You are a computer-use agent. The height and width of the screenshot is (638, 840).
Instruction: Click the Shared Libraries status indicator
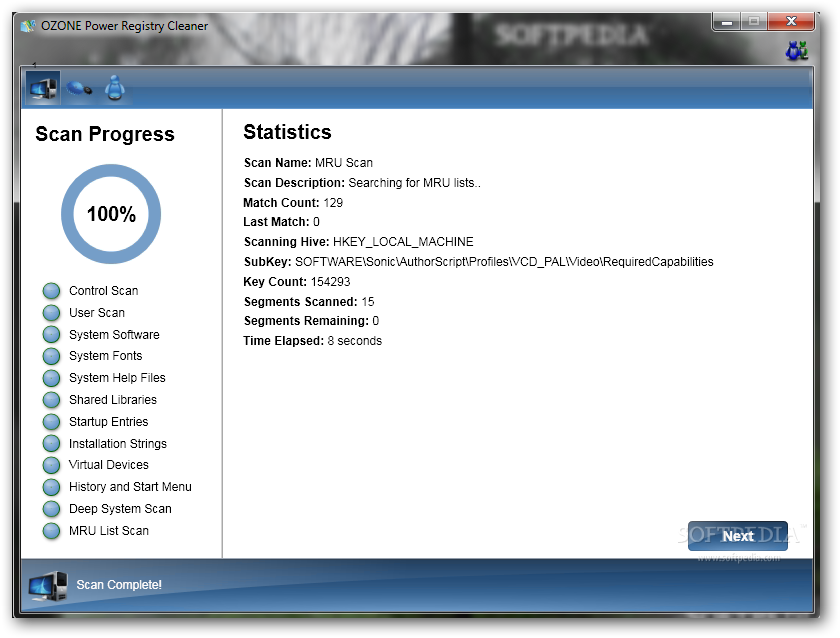tap(51, 400)
